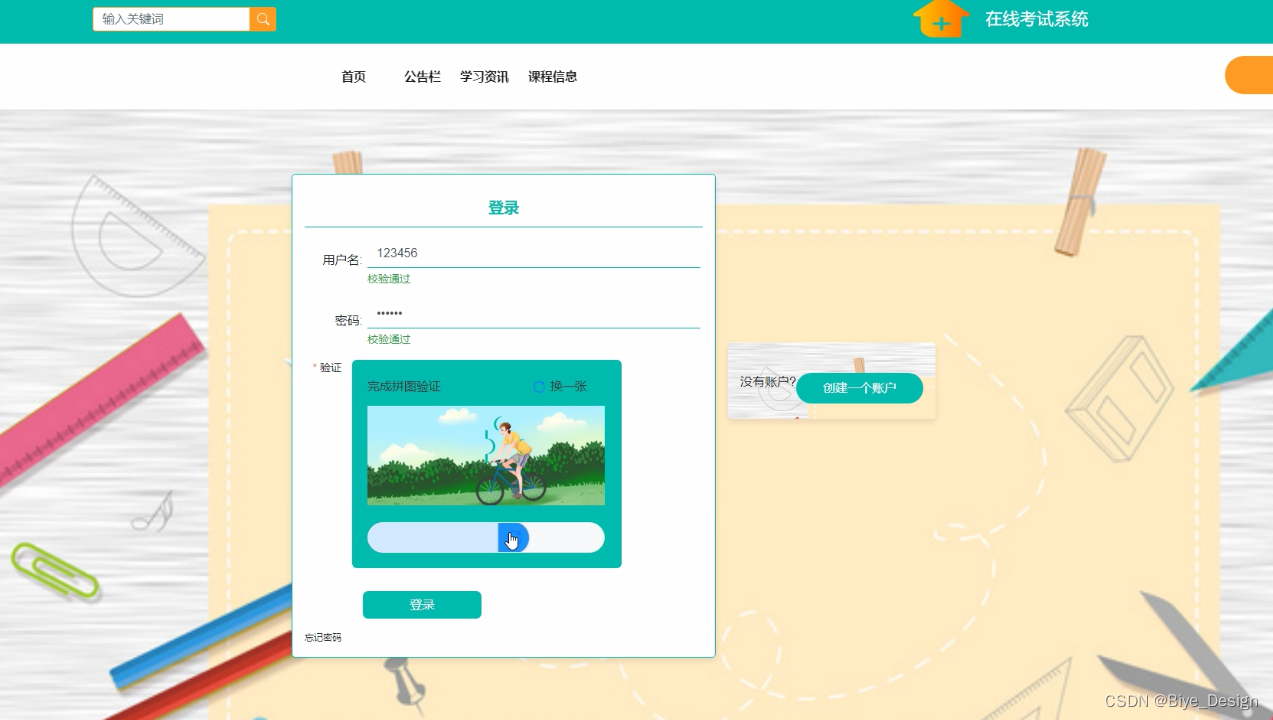Click the orange button at the navigation bar's right edge

coord(1249,76)
